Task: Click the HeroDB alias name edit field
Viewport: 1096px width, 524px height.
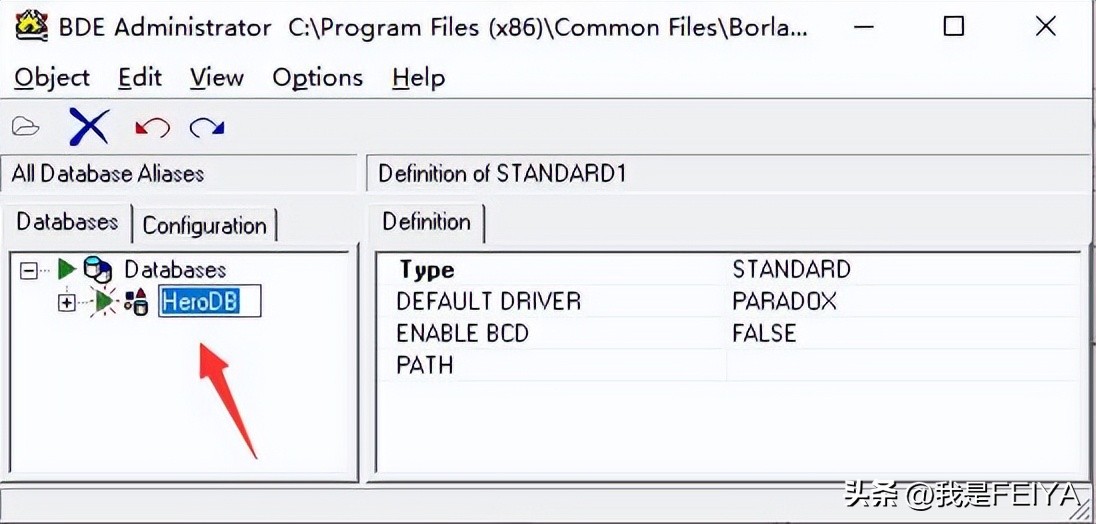Action: pos(210,301)
